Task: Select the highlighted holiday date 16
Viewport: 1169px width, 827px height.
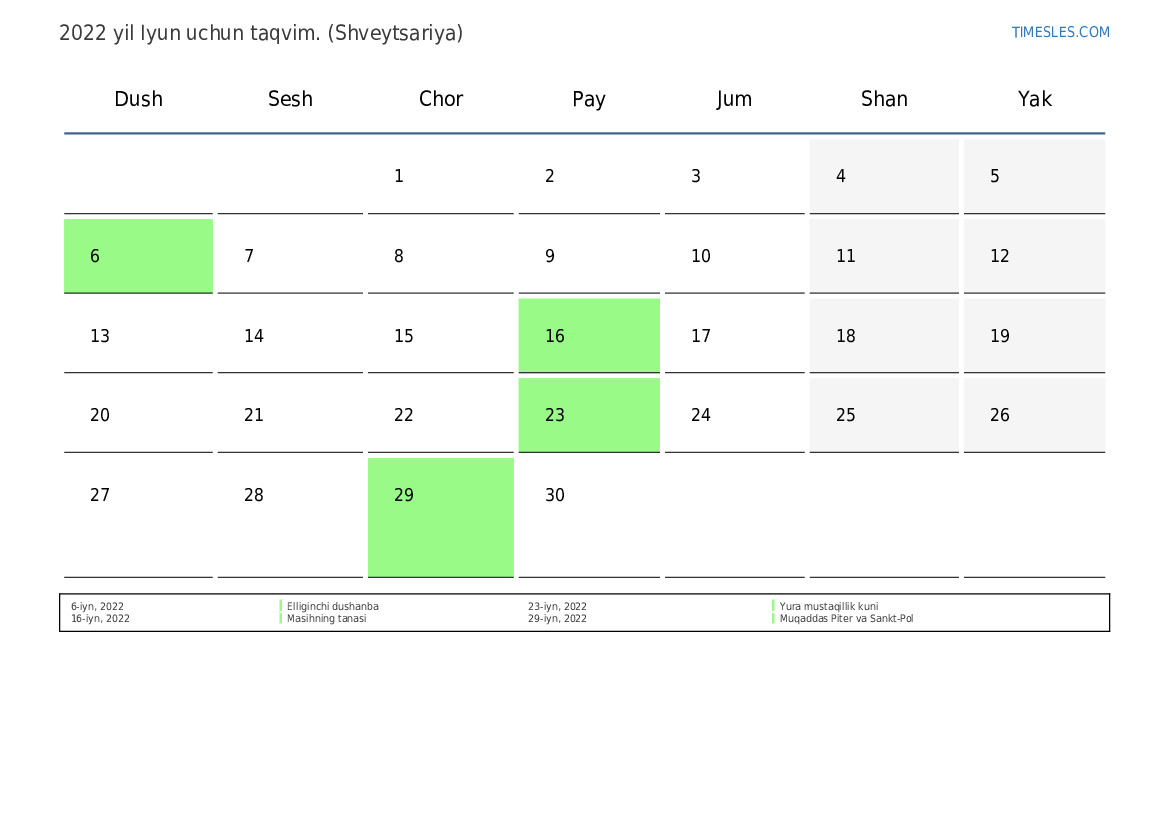Action: 588,336
